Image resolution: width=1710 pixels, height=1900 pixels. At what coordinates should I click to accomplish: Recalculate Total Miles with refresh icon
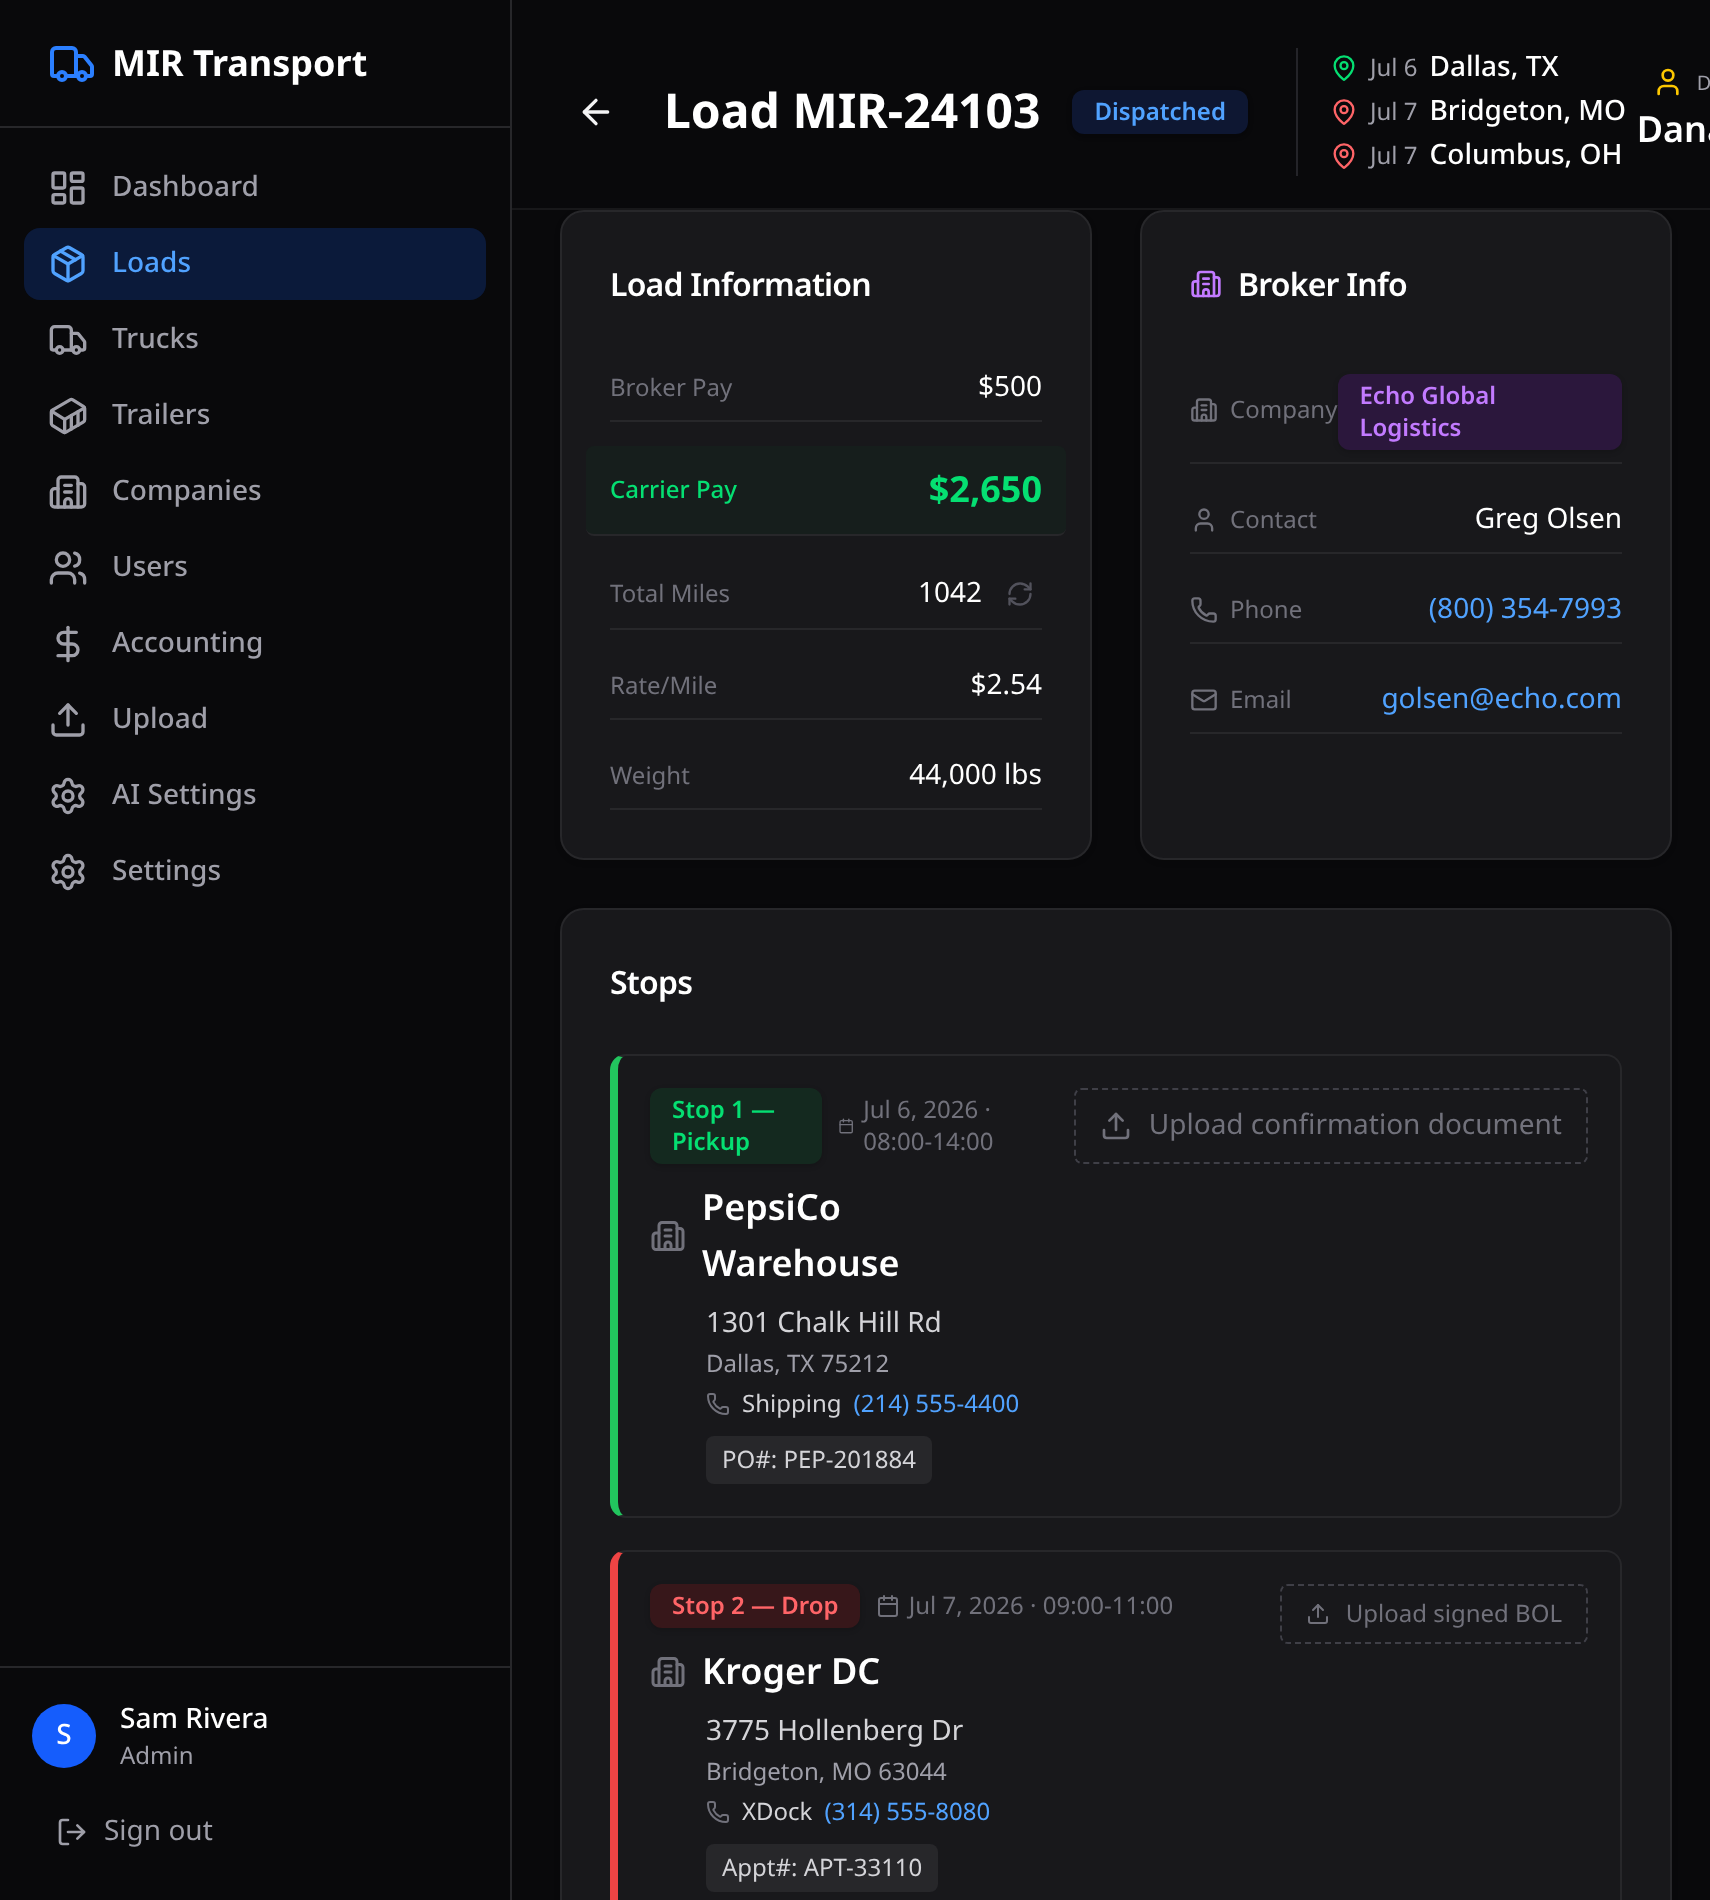1020,594
